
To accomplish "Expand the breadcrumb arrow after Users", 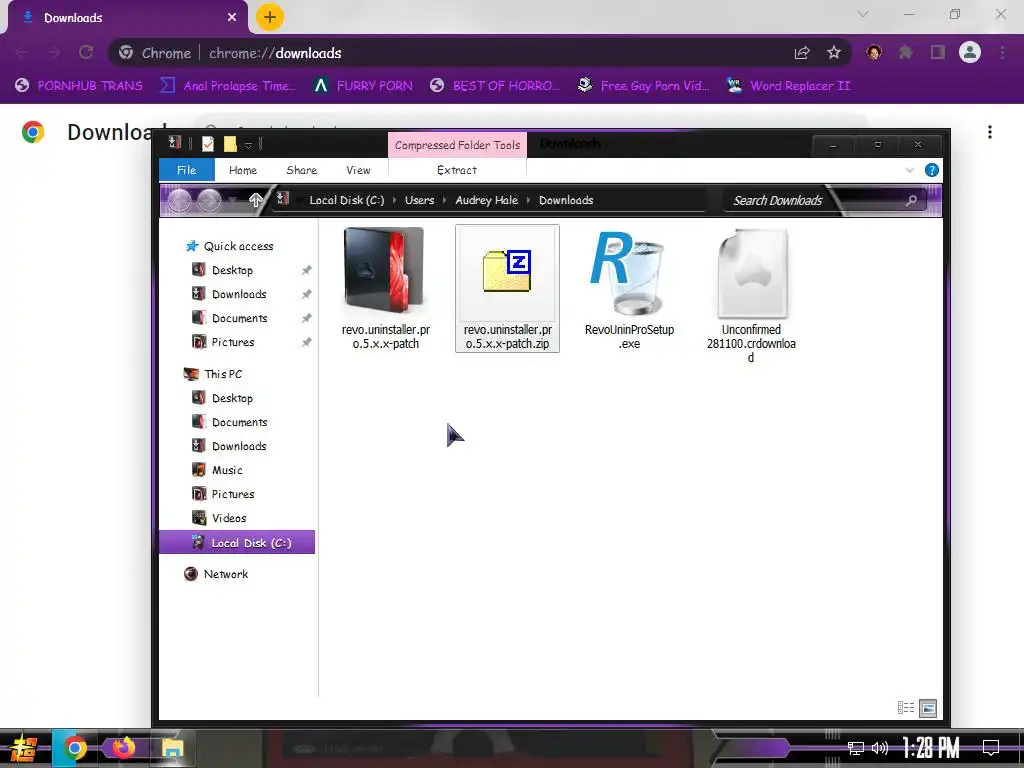I will (444, 200).
